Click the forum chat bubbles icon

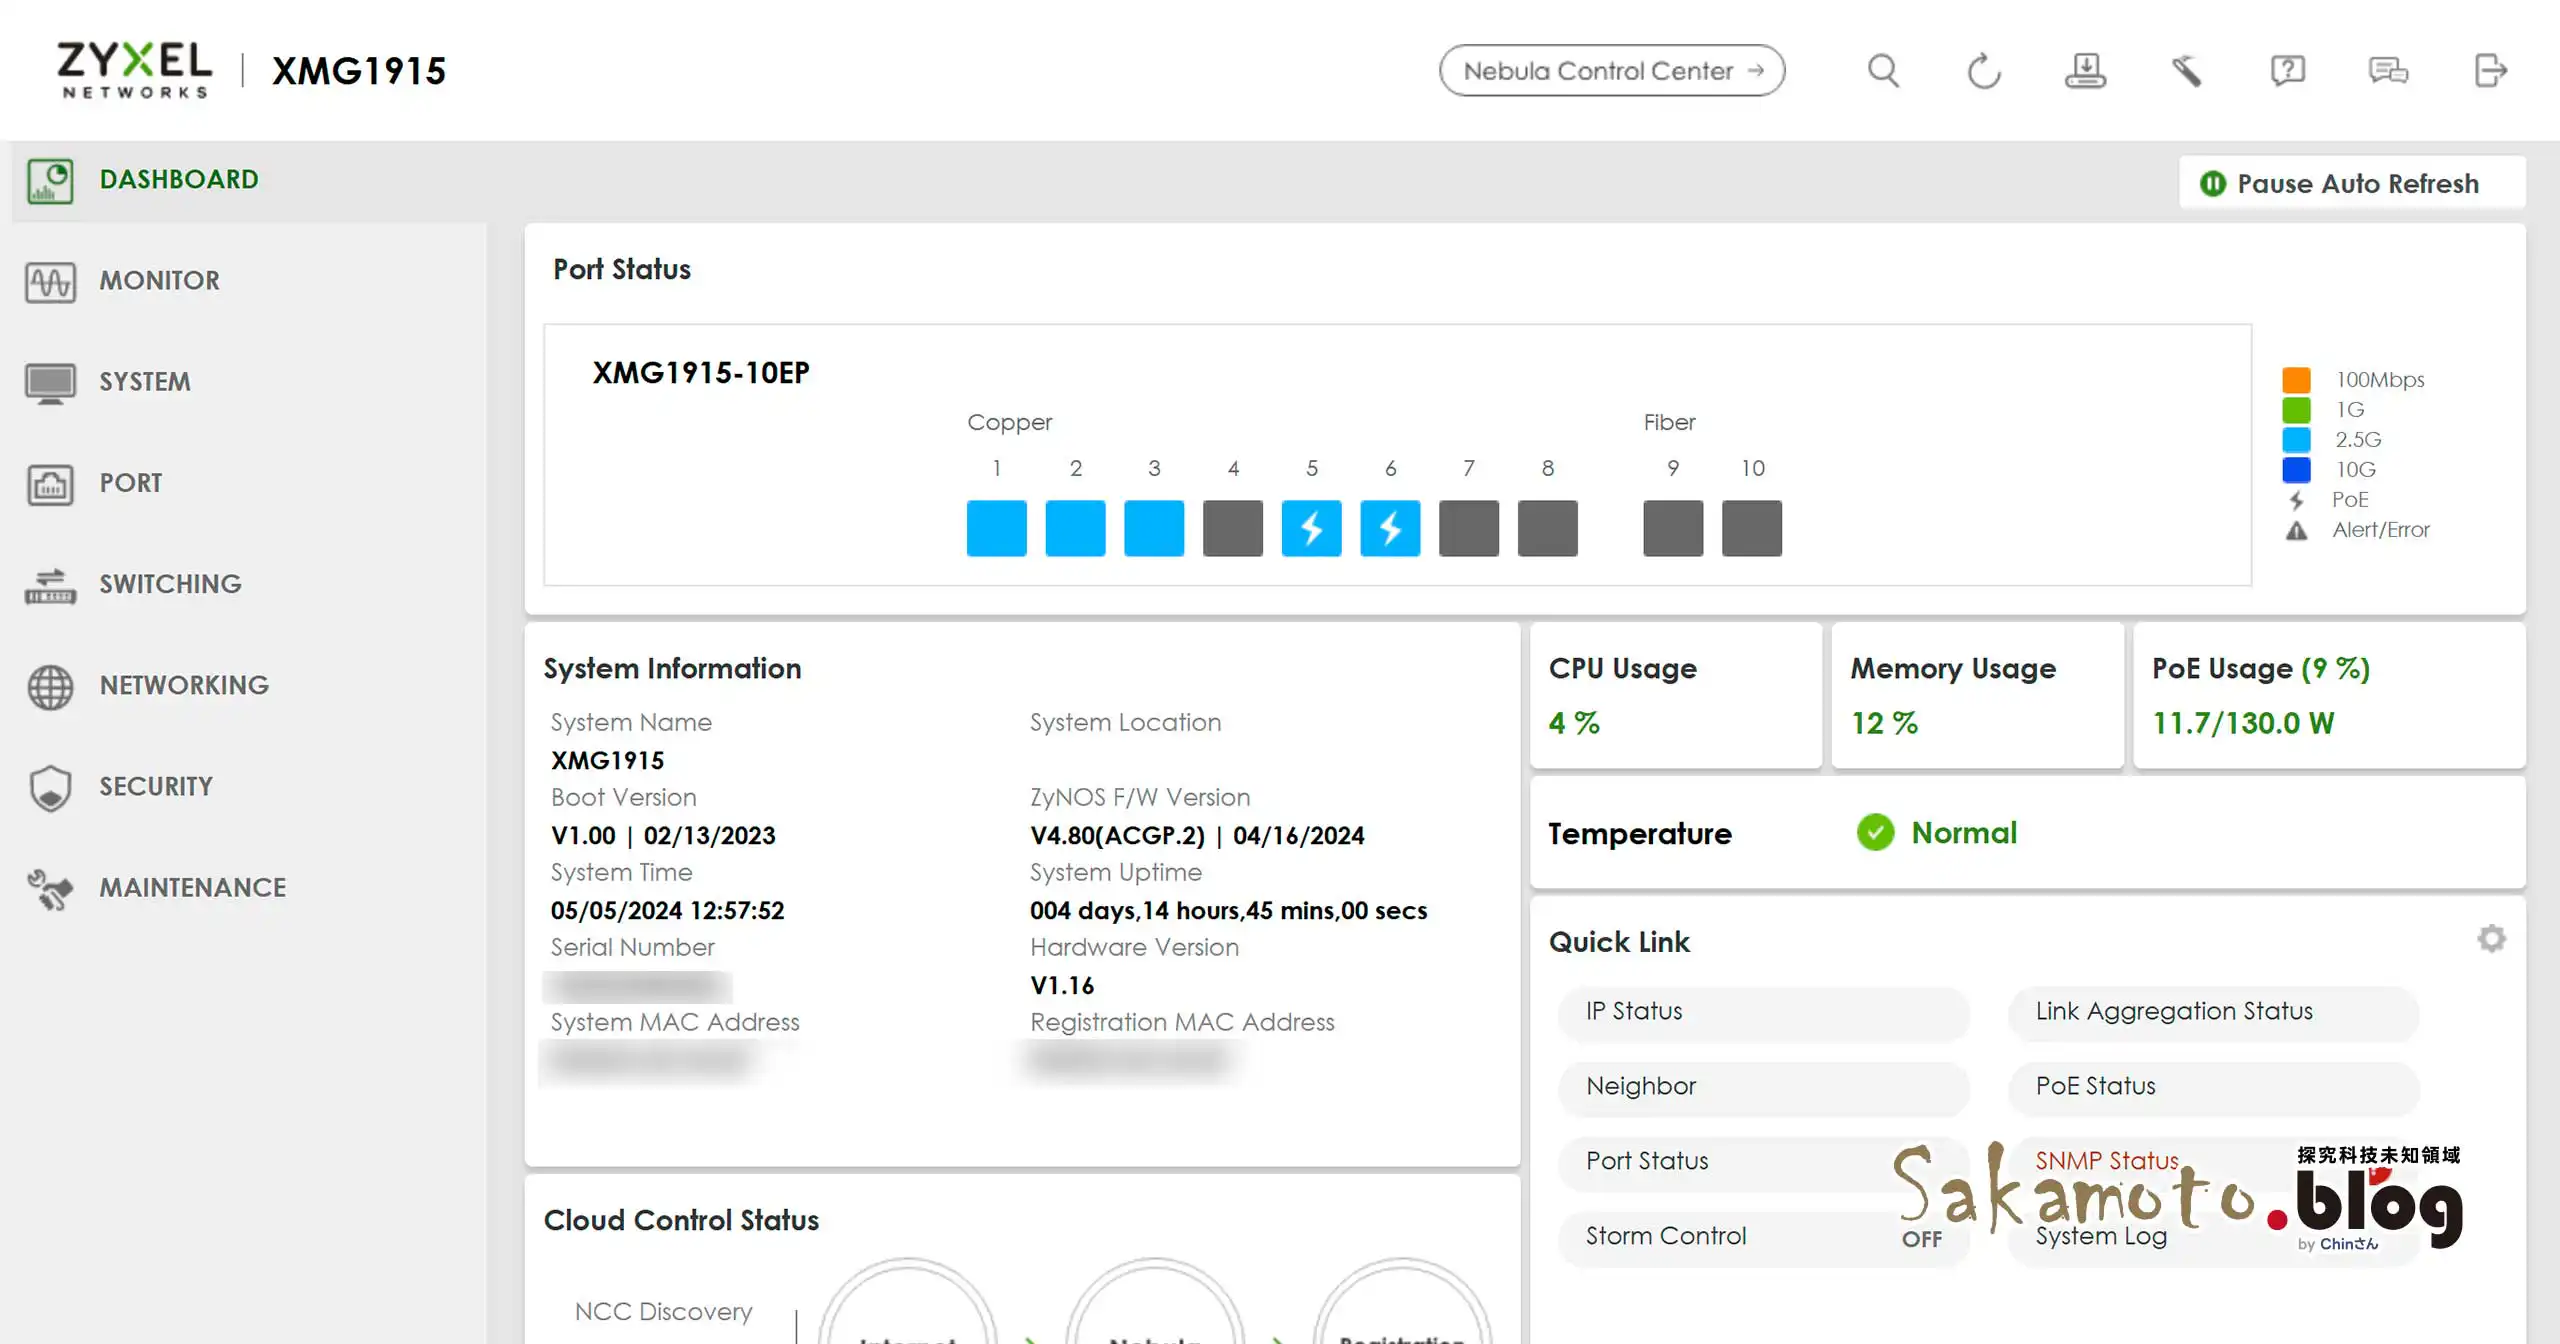click(x=2388, y=71)
